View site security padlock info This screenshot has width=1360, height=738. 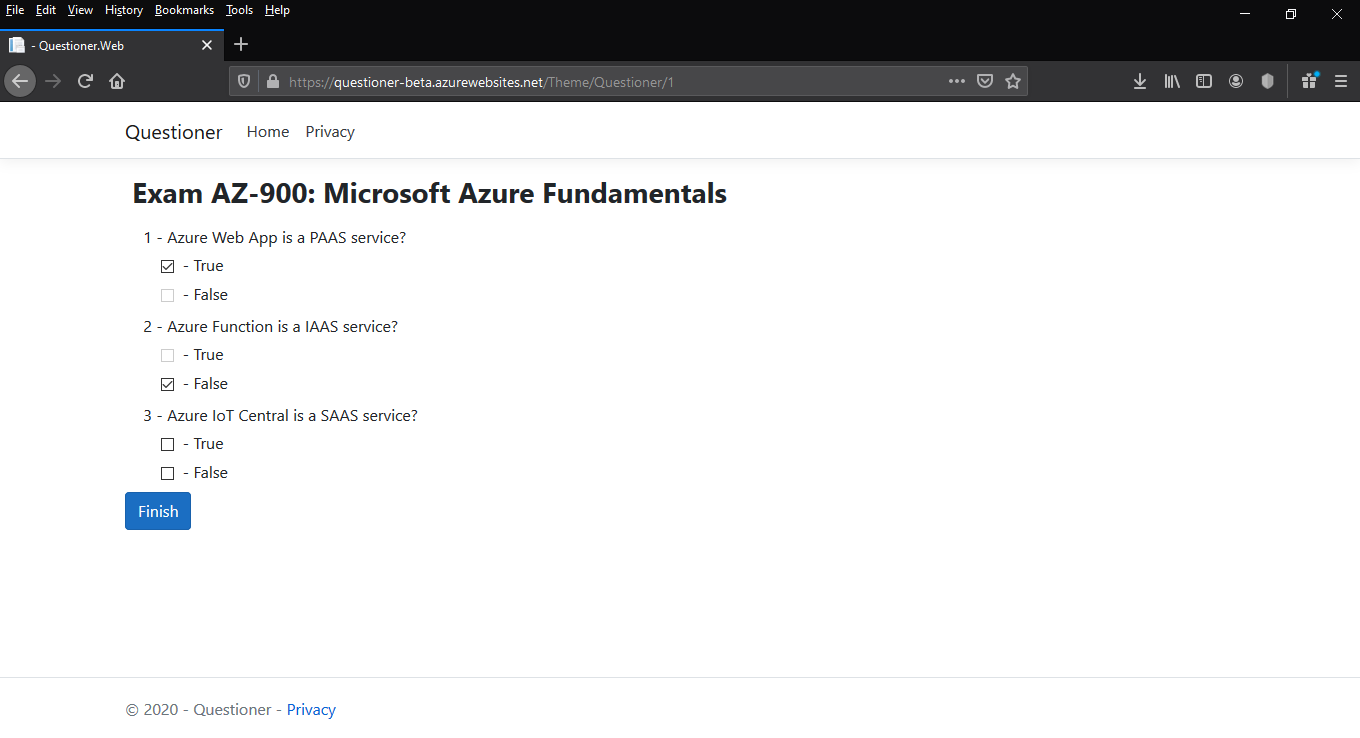point(272,81)
